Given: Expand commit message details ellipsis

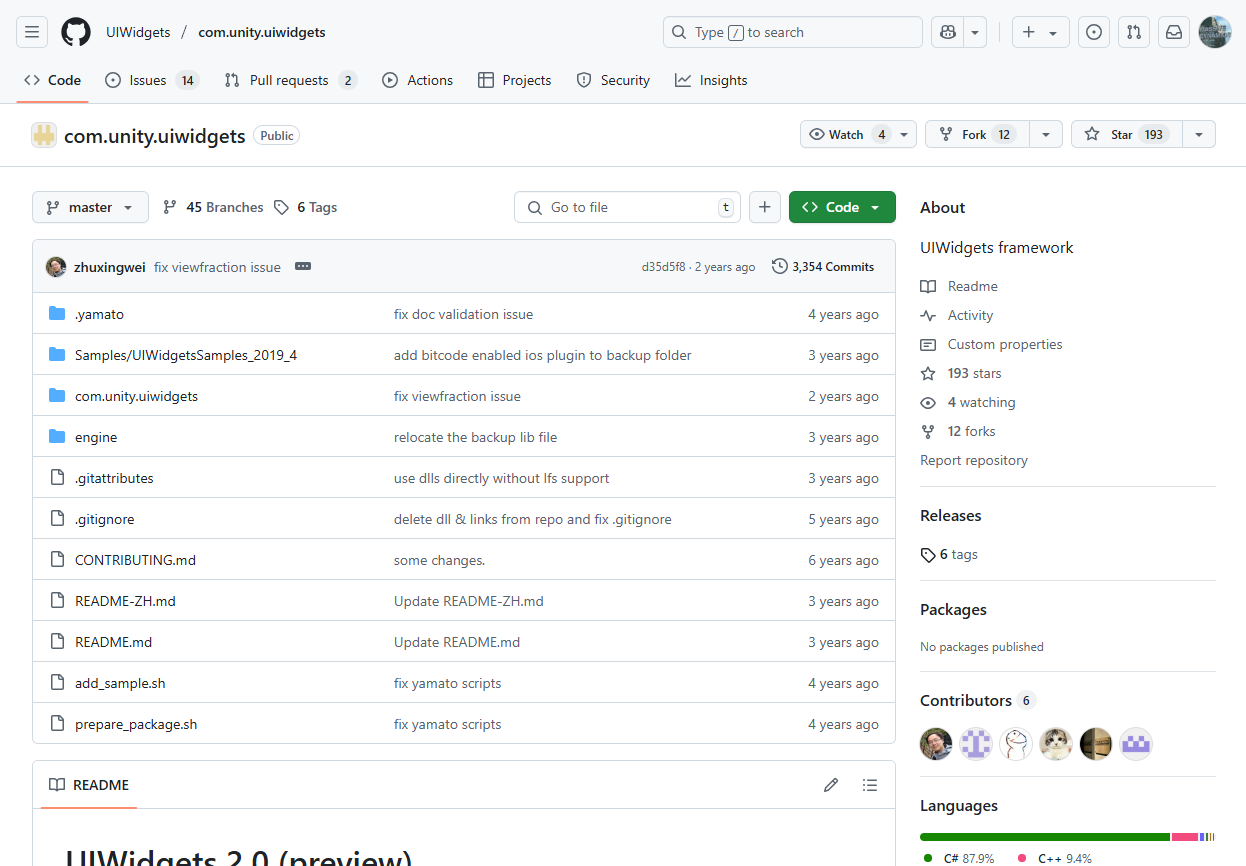Looking at the screenshot, I should click(x=303, y=267).
